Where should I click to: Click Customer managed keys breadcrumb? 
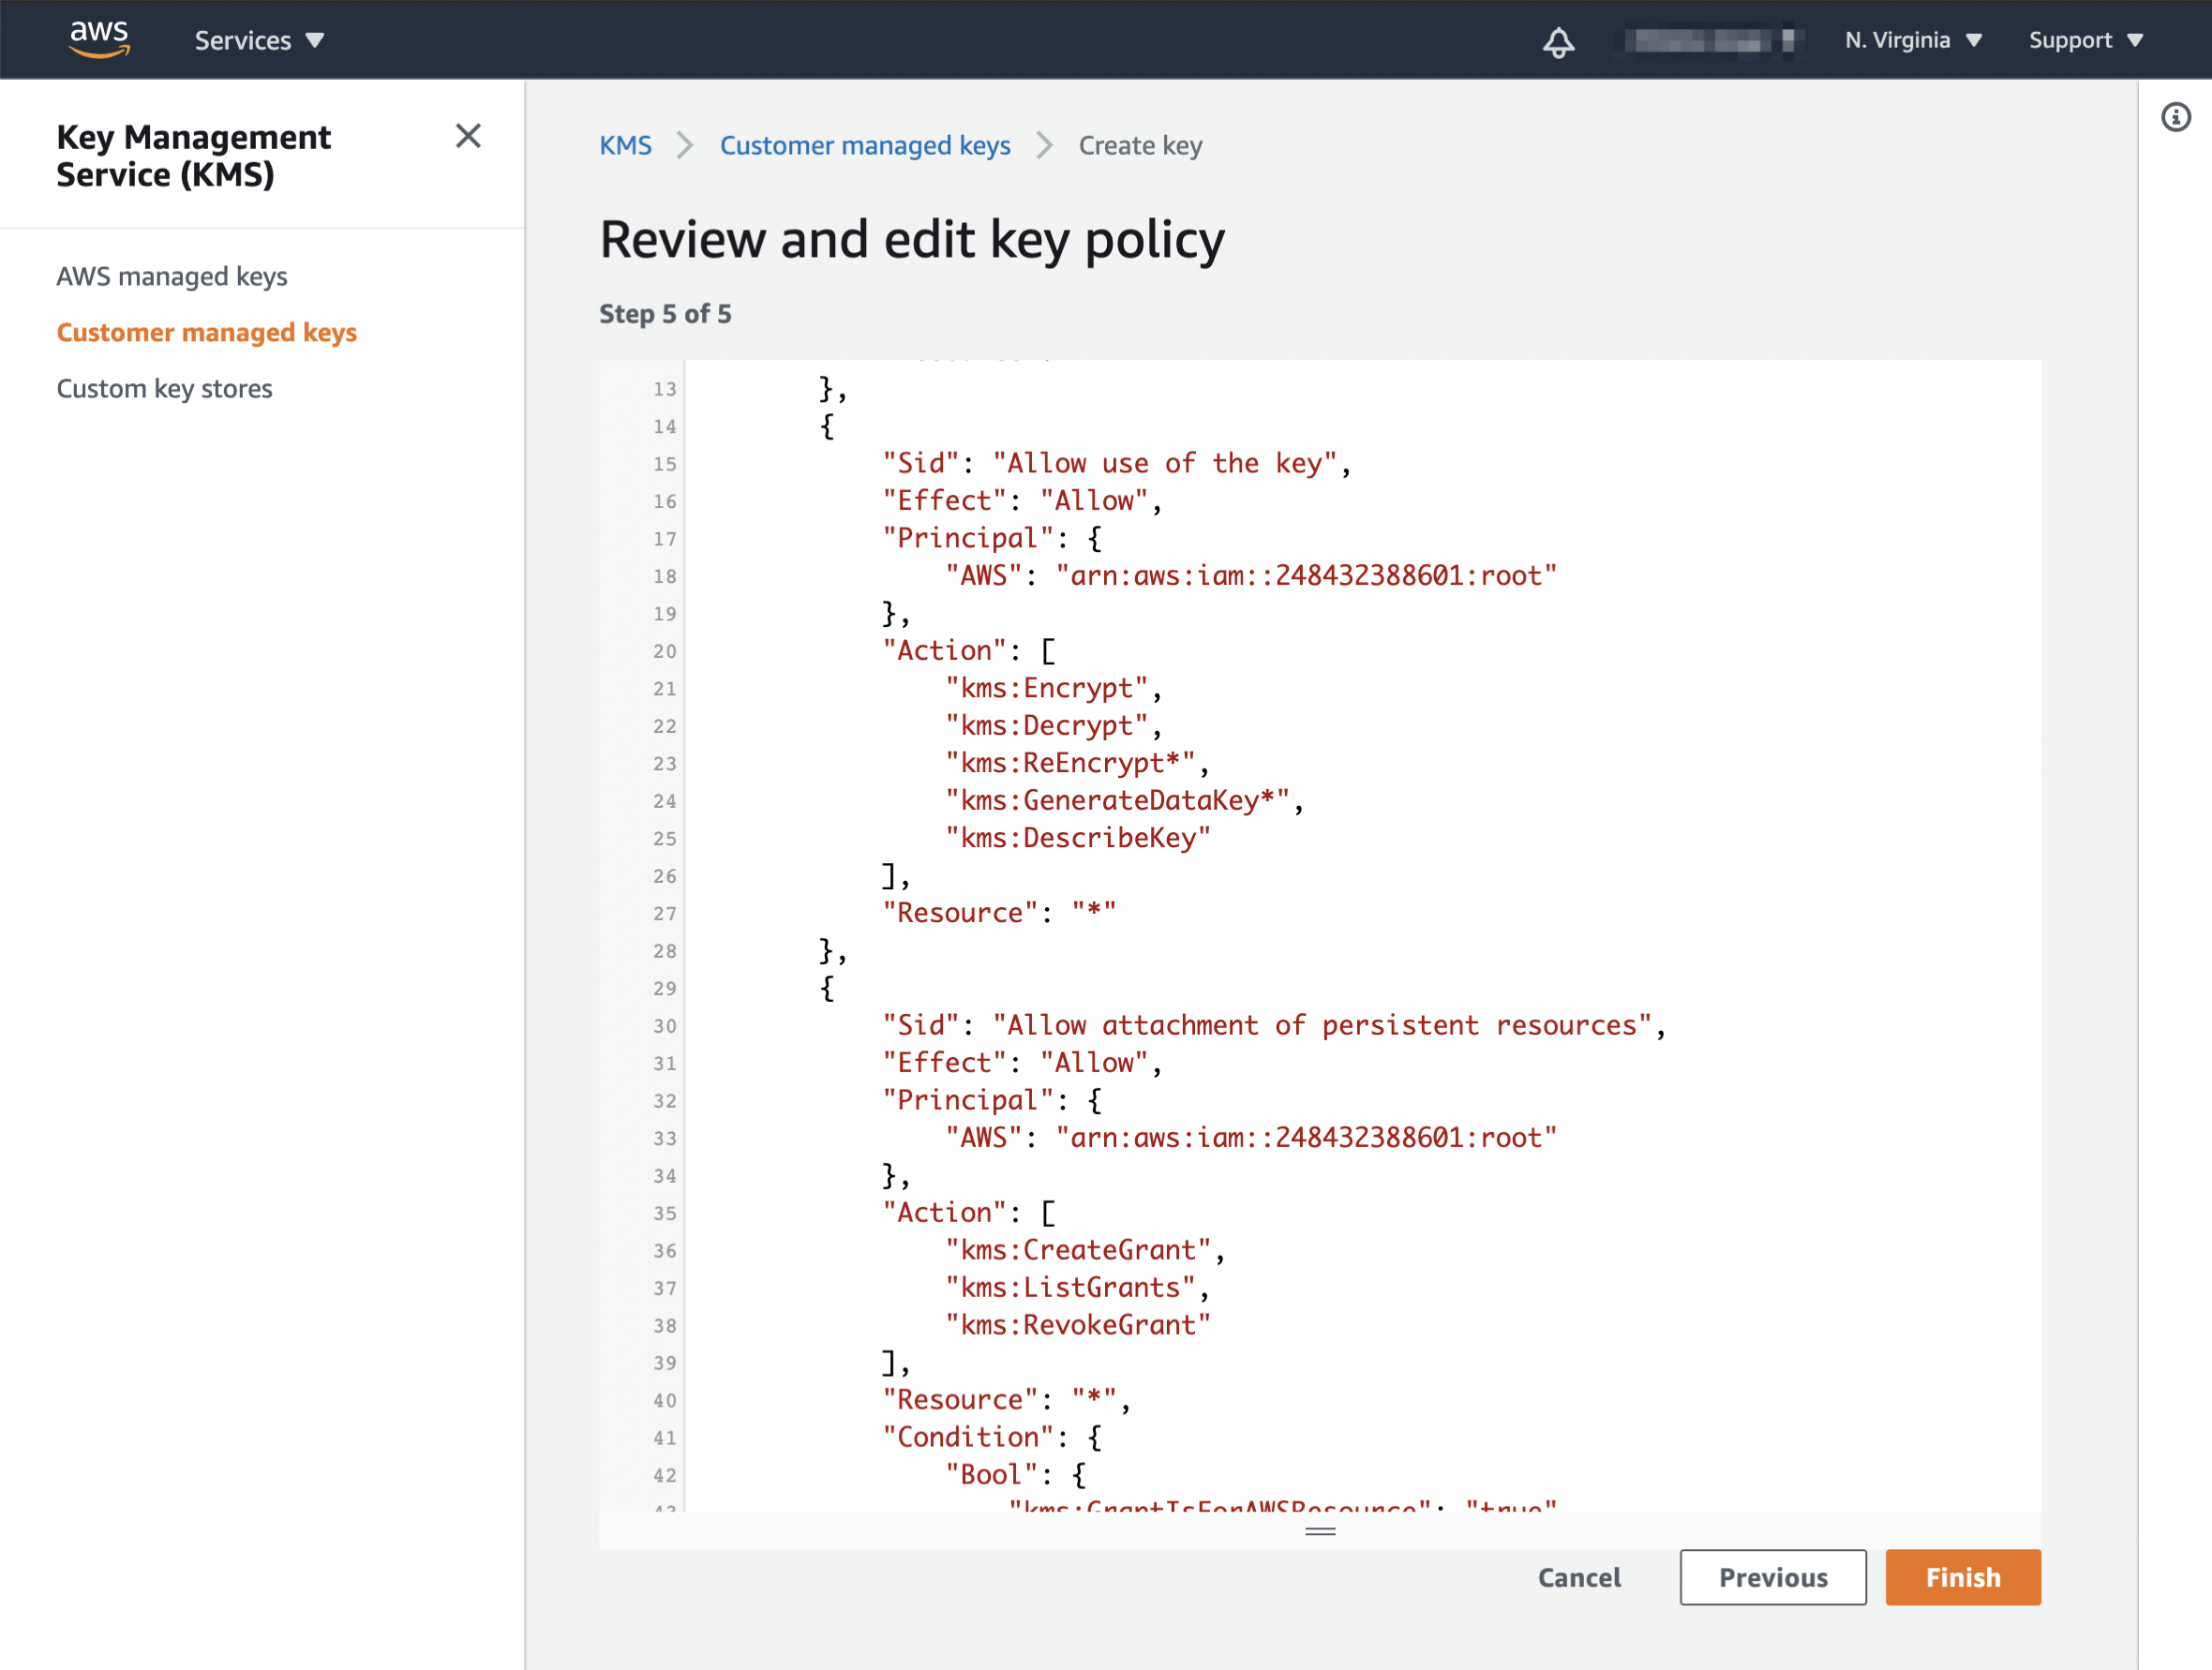865,146
